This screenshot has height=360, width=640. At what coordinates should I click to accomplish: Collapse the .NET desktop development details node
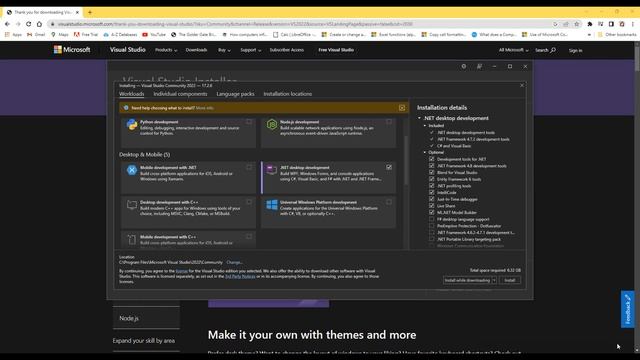[x=419, y=118]
